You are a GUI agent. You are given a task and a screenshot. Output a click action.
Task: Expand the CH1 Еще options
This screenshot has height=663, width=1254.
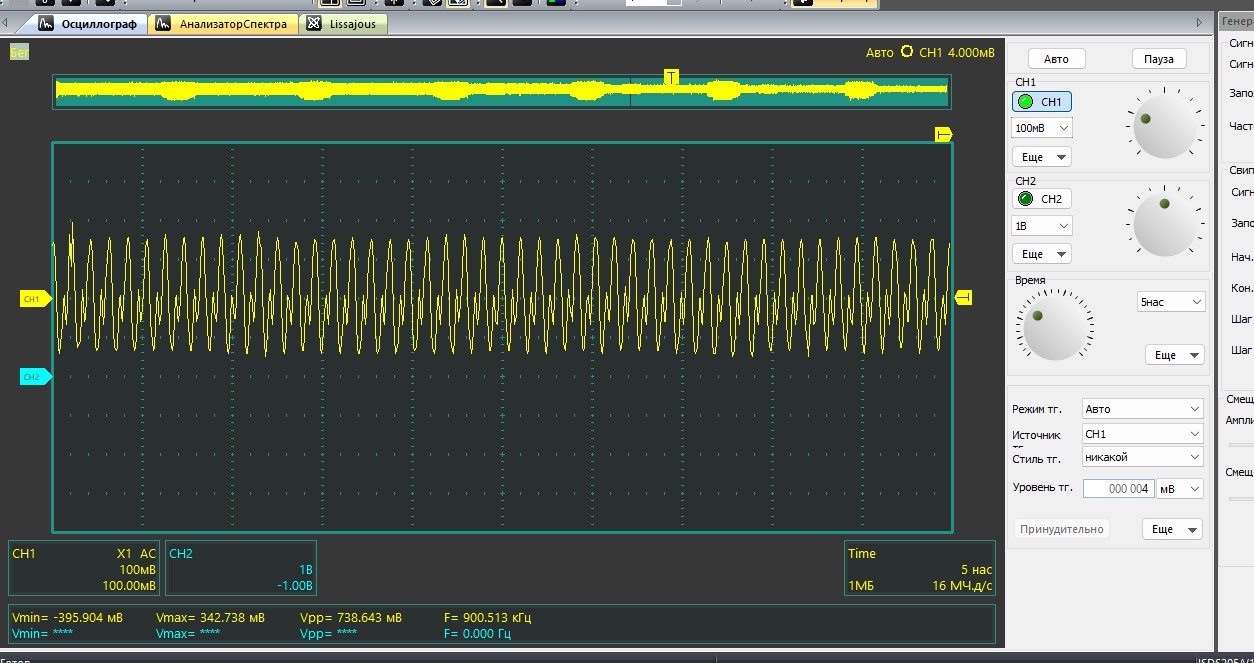1041,157
